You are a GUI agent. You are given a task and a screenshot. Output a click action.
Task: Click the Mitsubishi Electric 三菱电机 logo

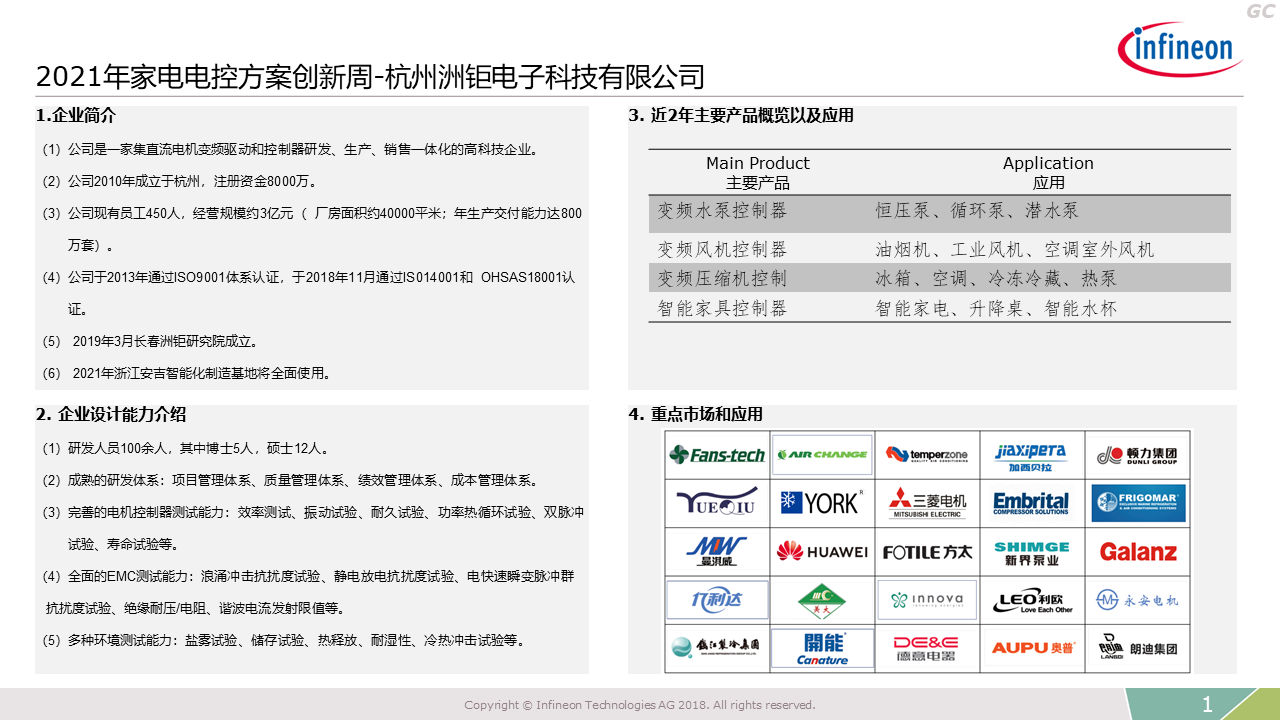(927, 503)
